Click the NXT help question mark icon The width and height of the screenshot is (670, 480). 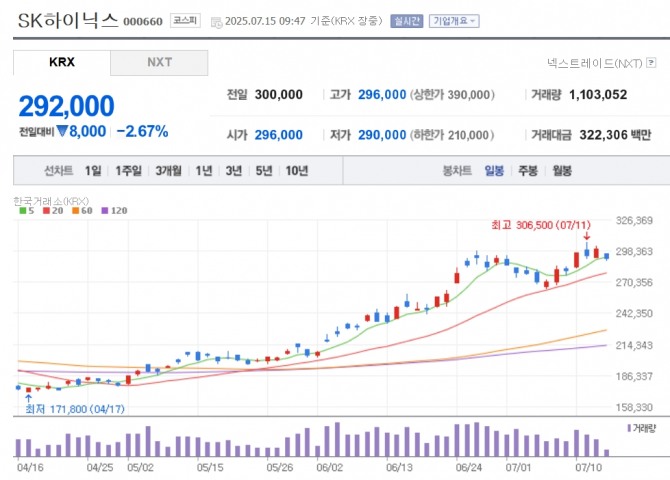point(651,63)
